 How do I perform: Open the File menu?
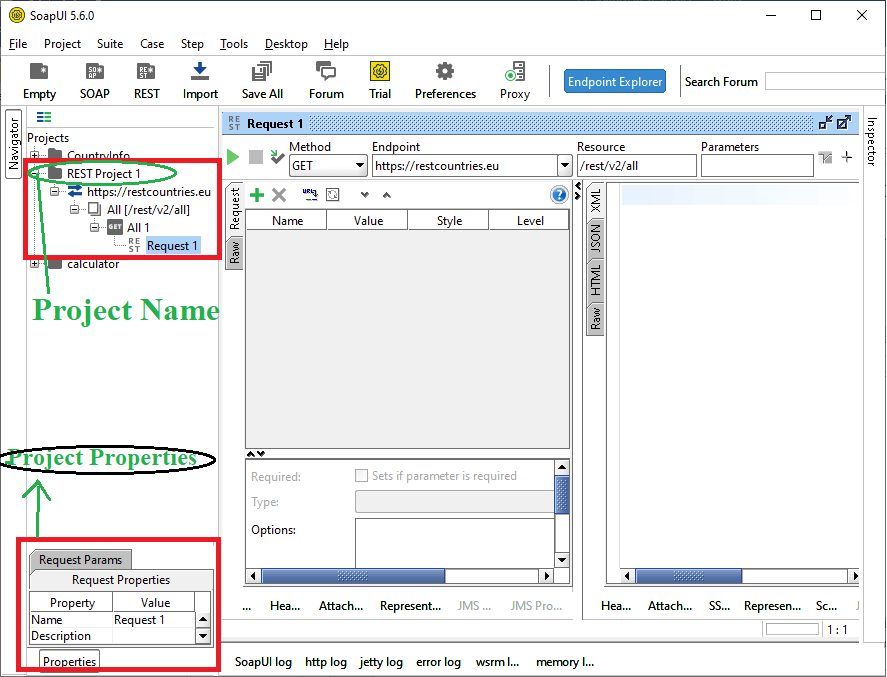18,44
